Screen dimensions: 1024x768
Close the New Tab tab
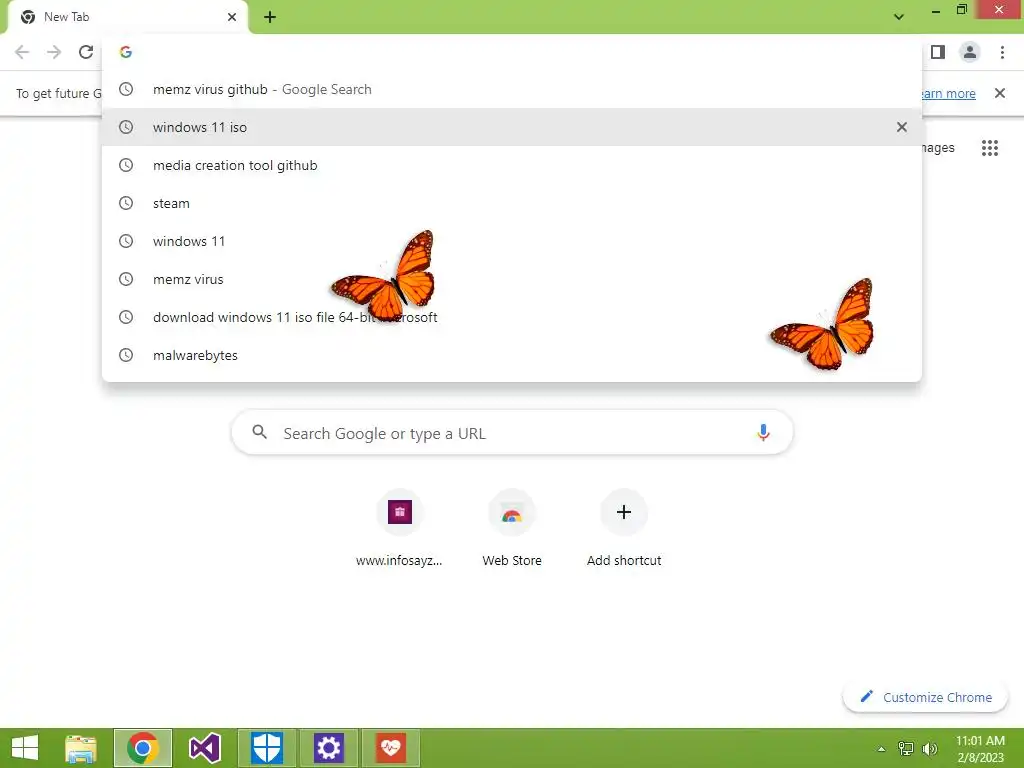coord(232,17)
